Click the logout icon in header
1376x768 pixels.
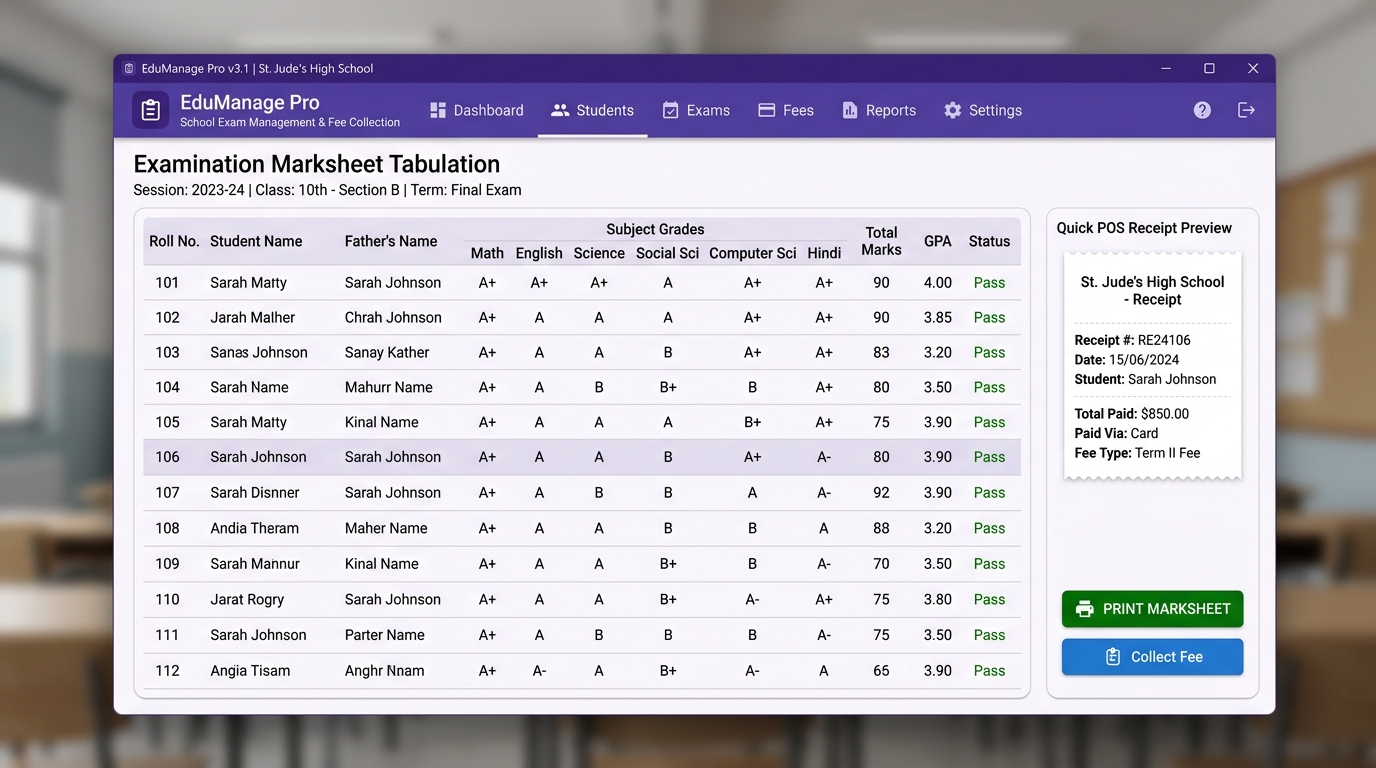click(x=1246, y=110)
